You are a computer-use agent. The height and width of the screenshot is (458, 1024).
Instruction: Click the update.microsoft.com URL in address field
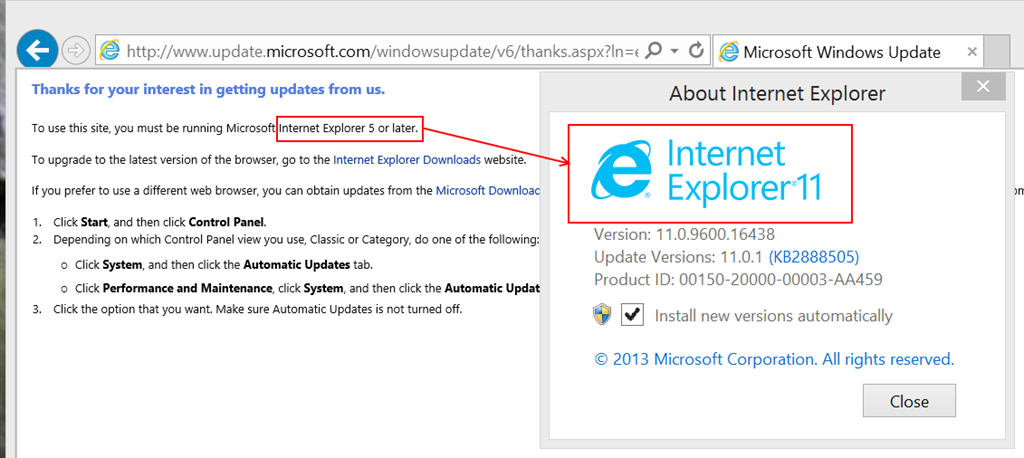coord(381,51)
